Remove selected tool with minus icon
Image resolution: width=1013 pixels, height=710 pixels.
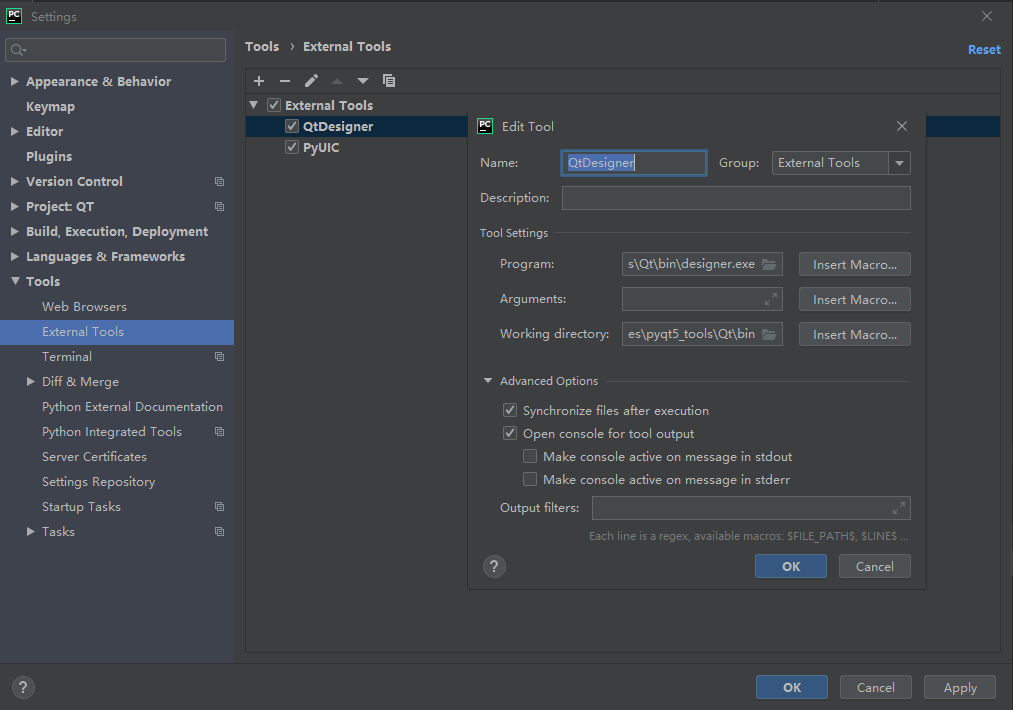[285, 81]
